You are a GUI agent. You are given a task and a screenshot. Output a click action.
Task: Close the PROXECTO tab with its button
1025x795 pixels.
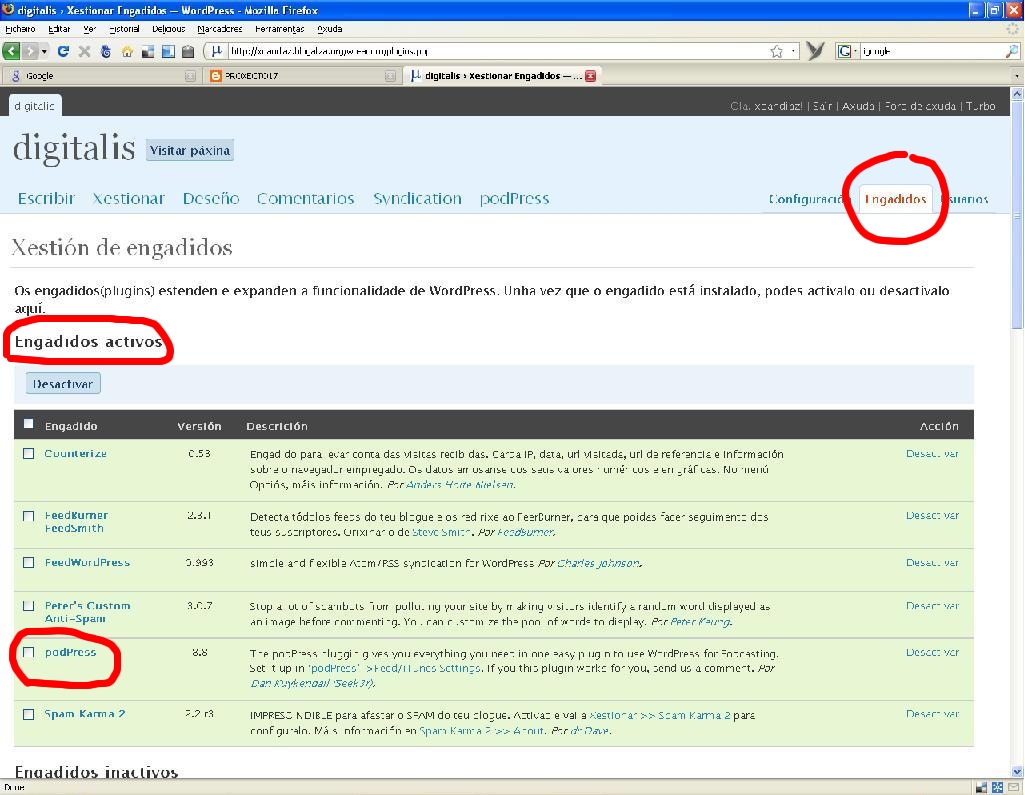(390, 76)
